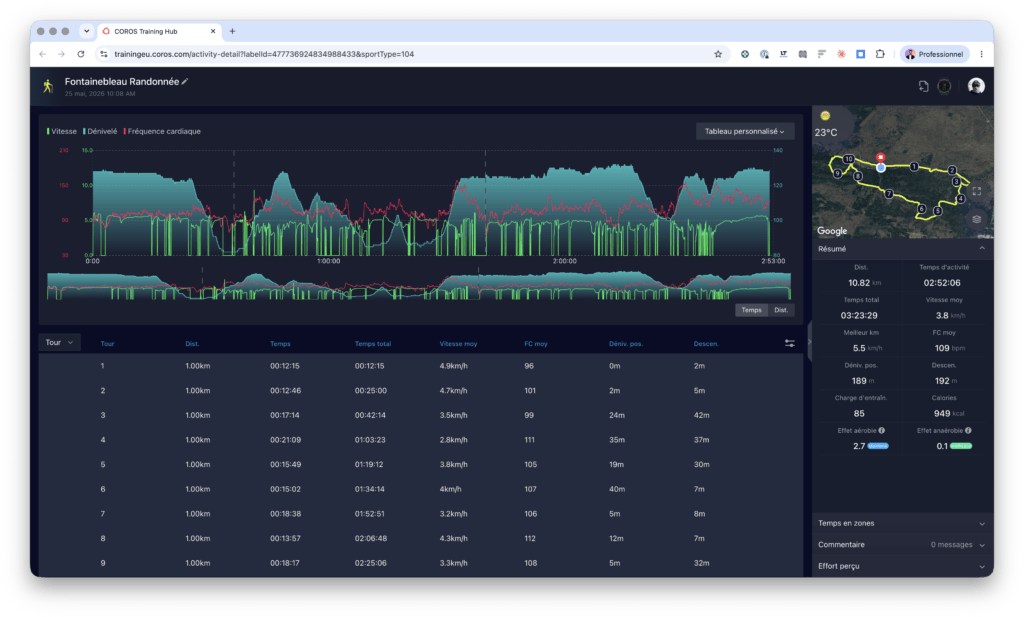Image resolution: width=1024 pixels, height=617 pixels.
Task: Select the COROS Training Hub tab
Action: click(x=157, y=31)
